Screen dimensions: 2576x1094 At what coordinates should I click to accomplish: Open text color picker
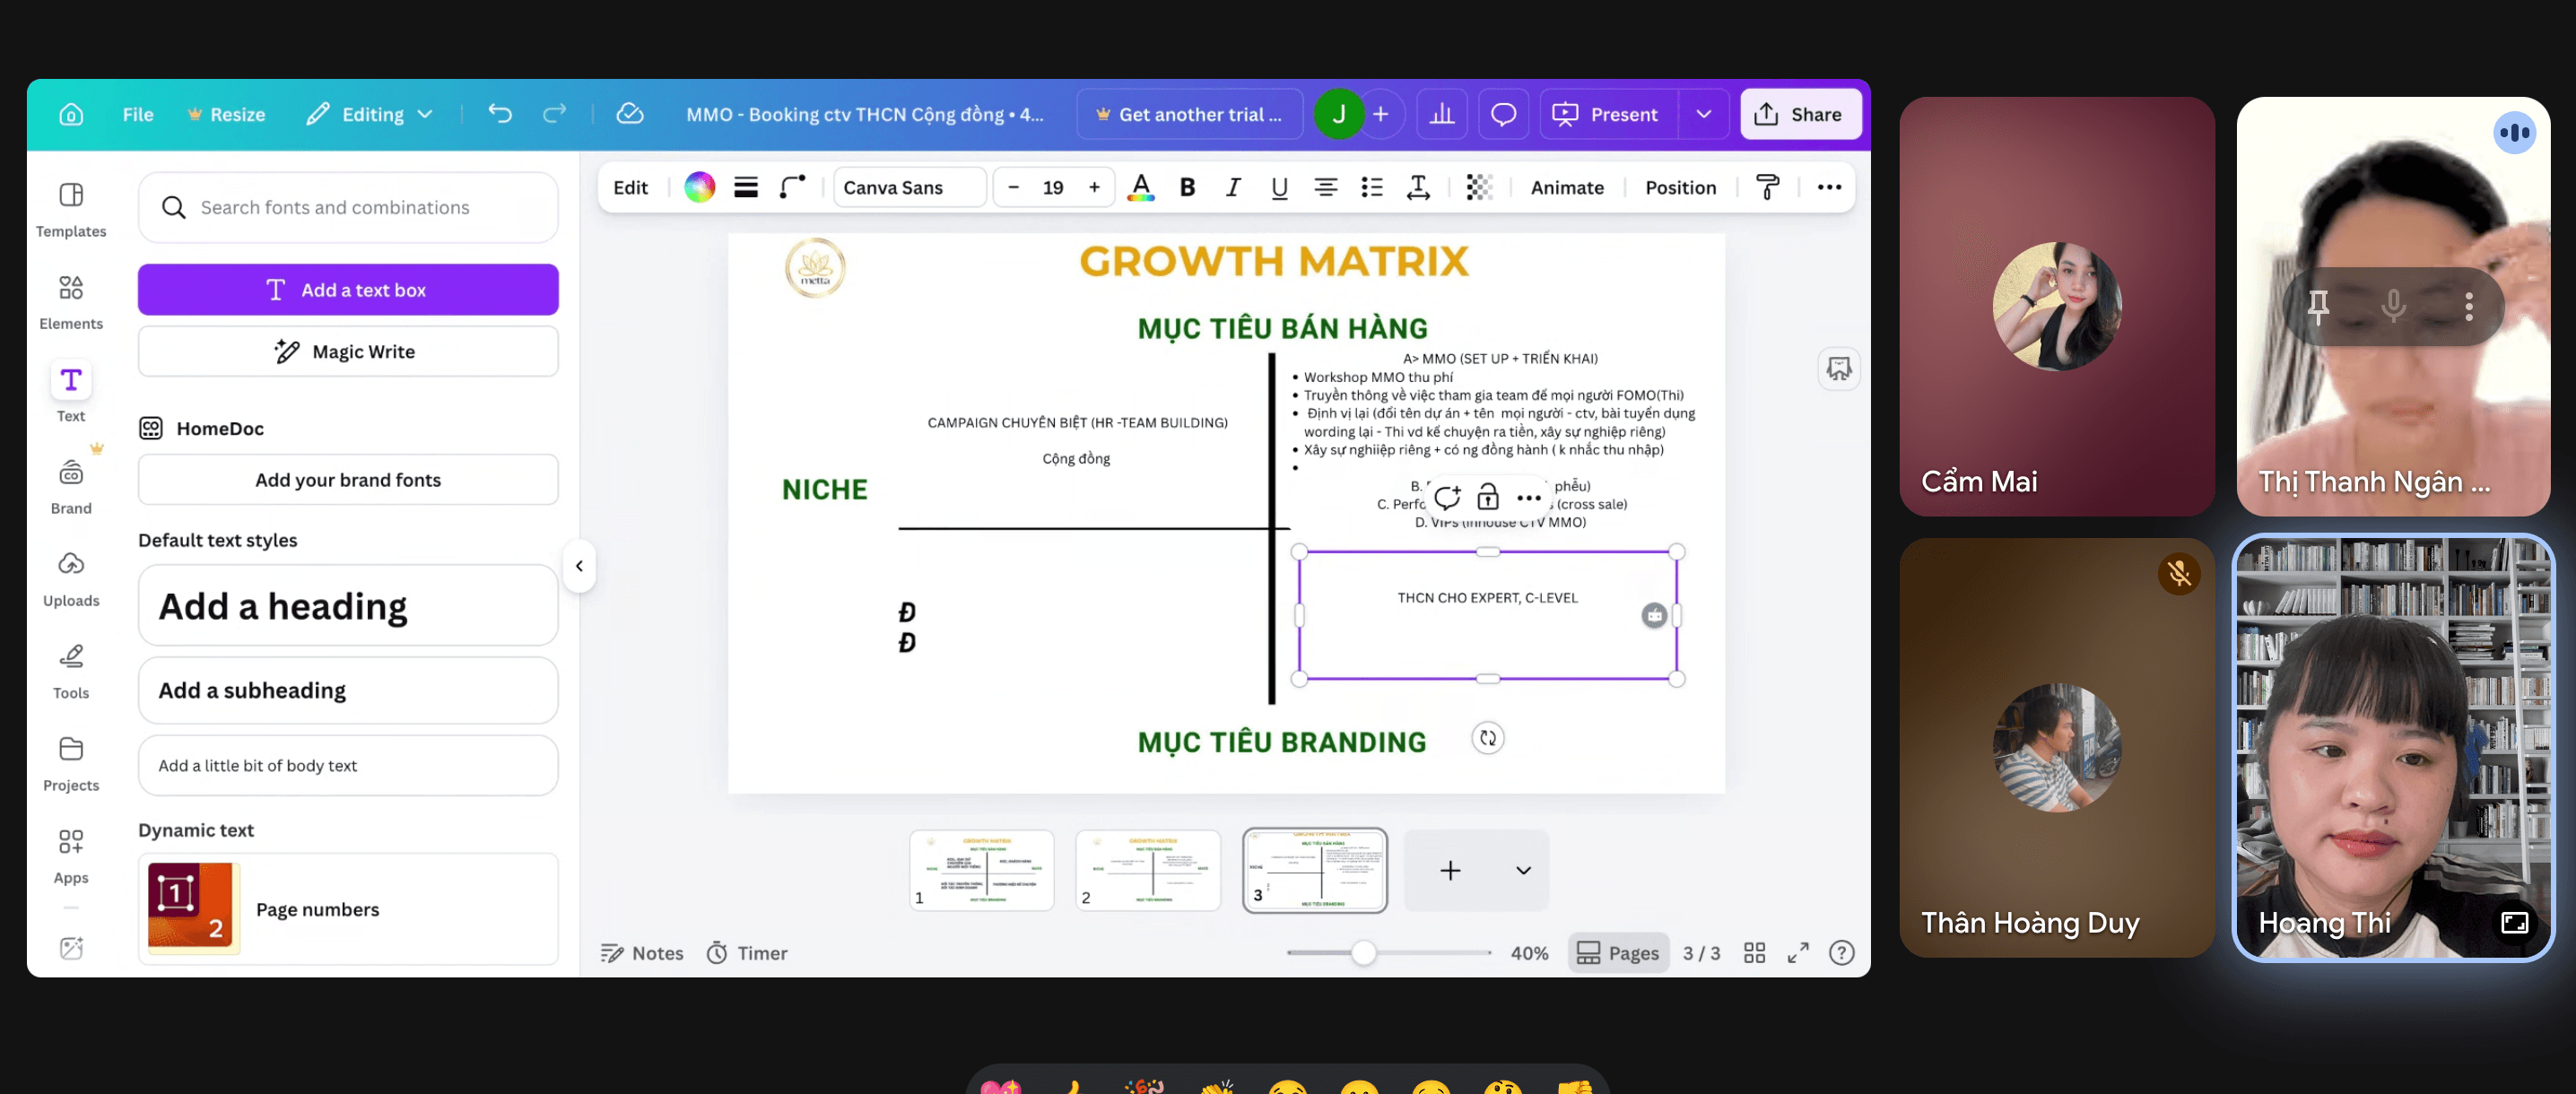pyautogui.click(x=1140, y=187)
